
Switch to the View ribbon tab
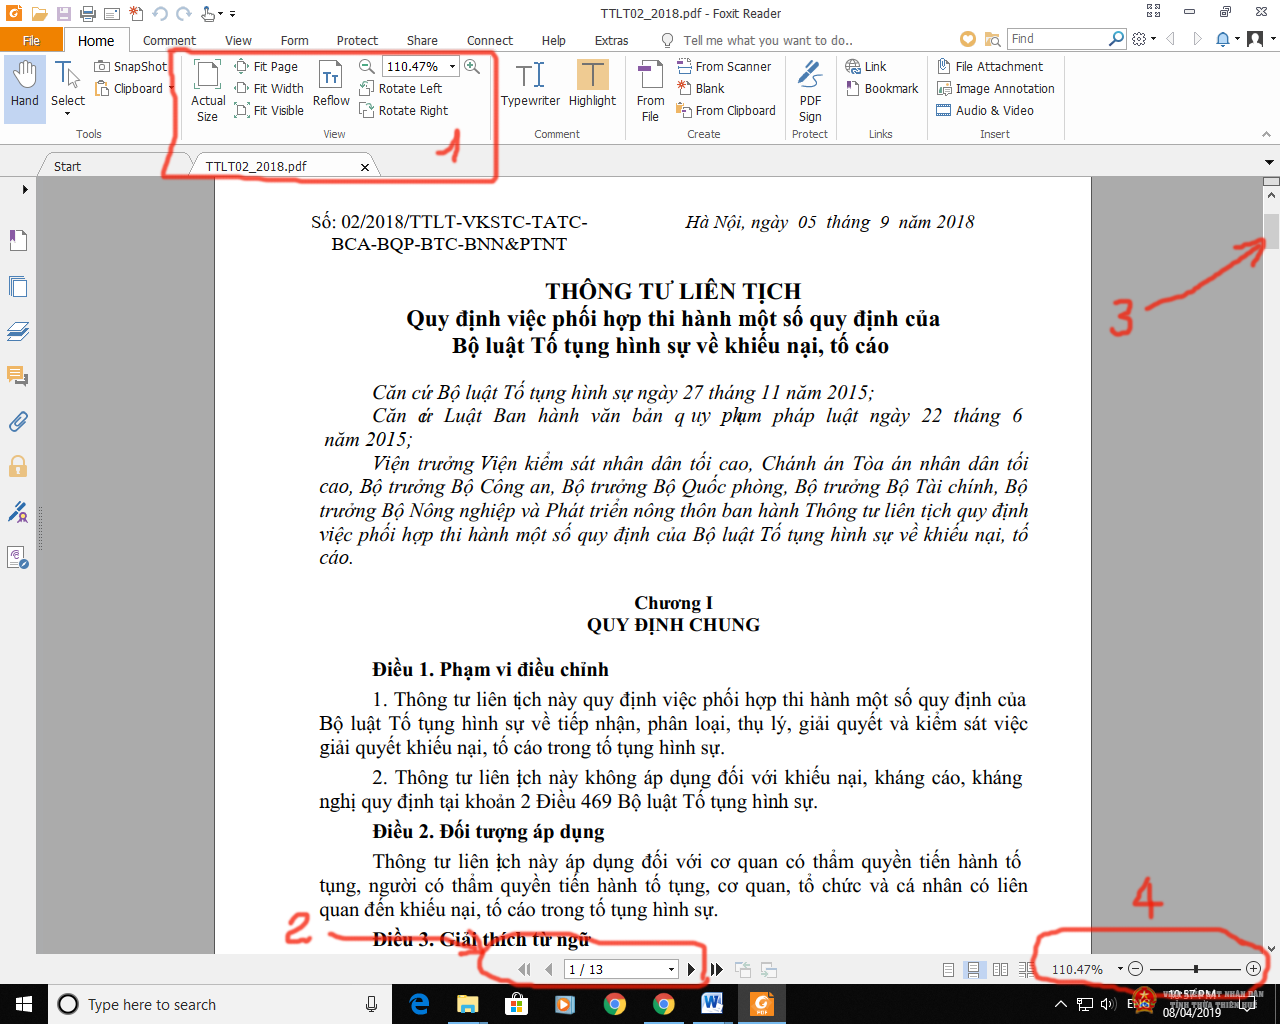(x=238, y=40)
